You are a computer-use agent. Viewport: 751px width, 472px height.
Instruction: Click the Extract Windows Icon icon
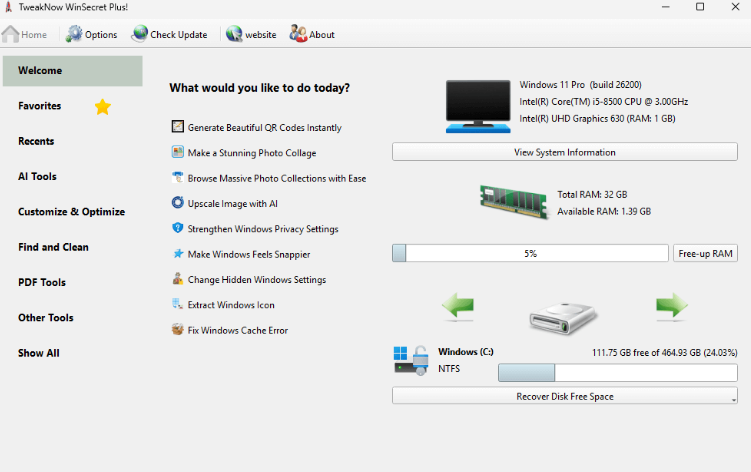coord(178,304)
